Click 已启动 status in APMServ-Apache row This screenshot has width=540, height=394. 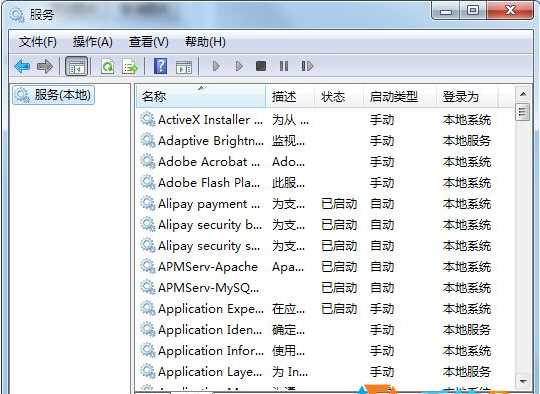tap(339, 267)
